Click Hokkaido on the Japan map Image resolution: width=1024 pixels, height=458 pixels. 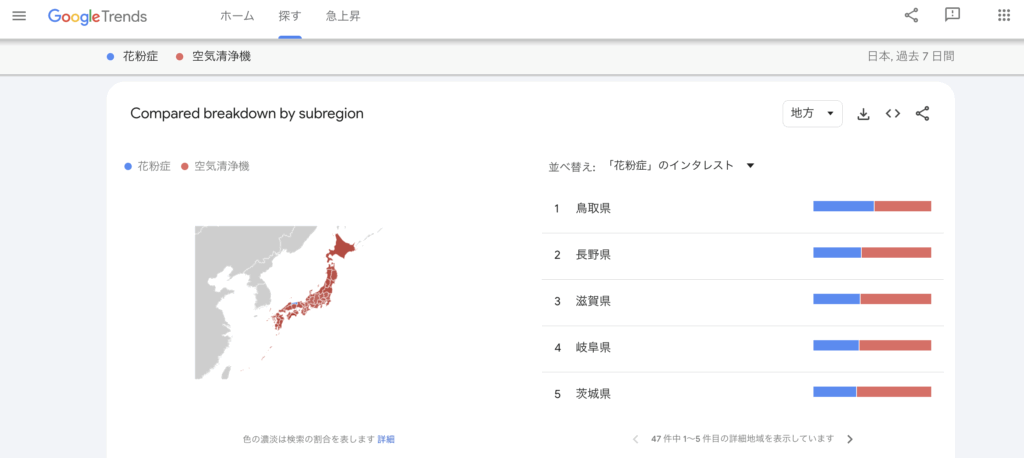[343, 247]
